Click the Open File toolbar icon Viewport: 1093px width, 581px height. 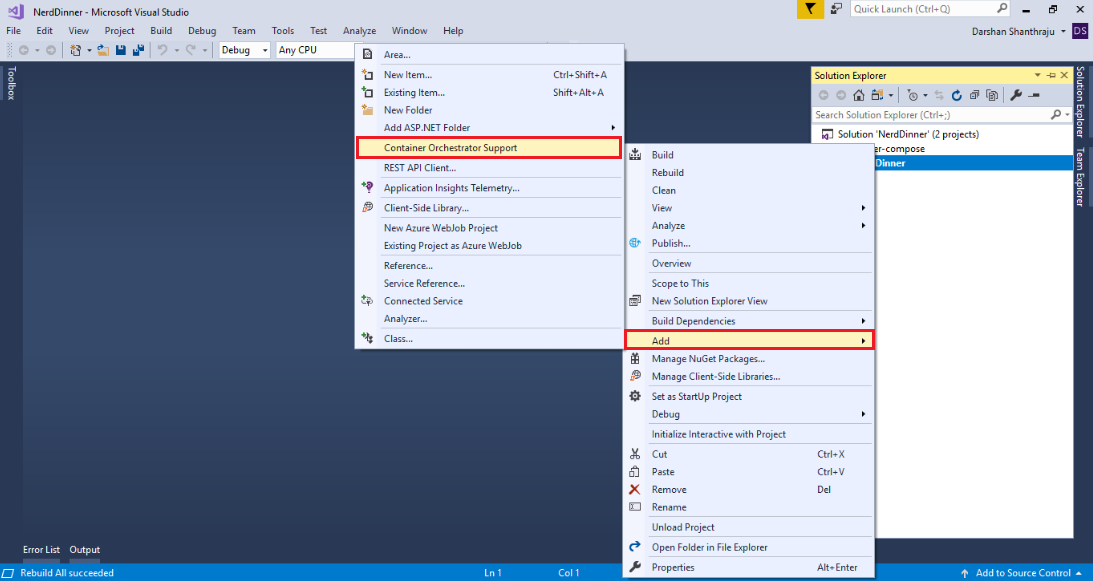click(103, 50)
